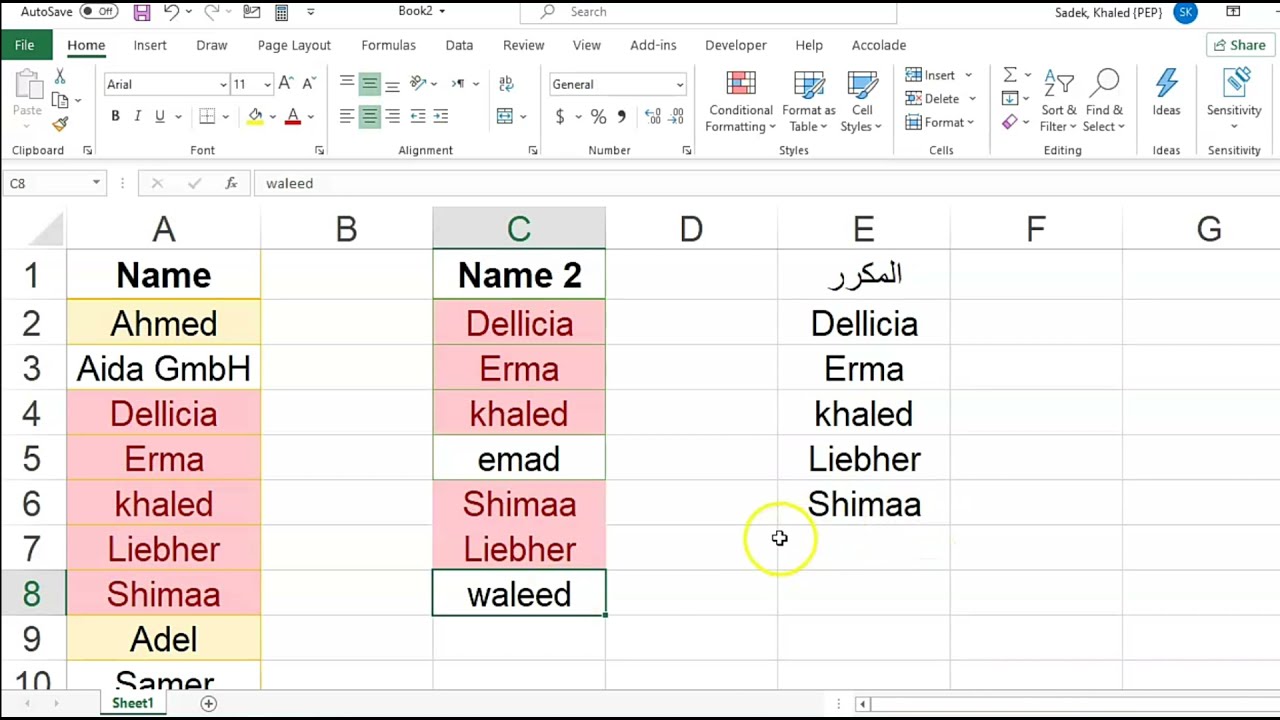Screen dimensions: 1280x720
Task: Open the Sensitivity button menu
Action: coord(1234,99)
